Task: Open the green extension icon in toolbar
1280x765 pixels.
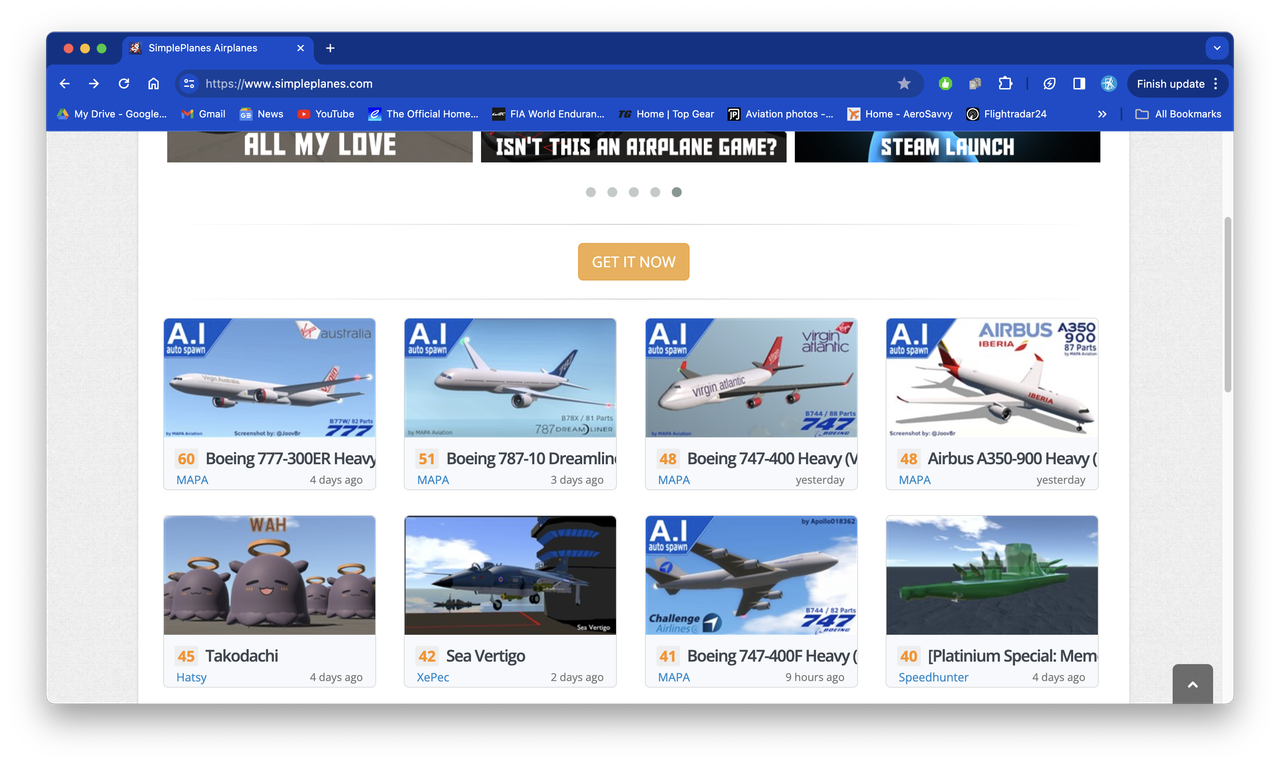Action: [945, 84]
